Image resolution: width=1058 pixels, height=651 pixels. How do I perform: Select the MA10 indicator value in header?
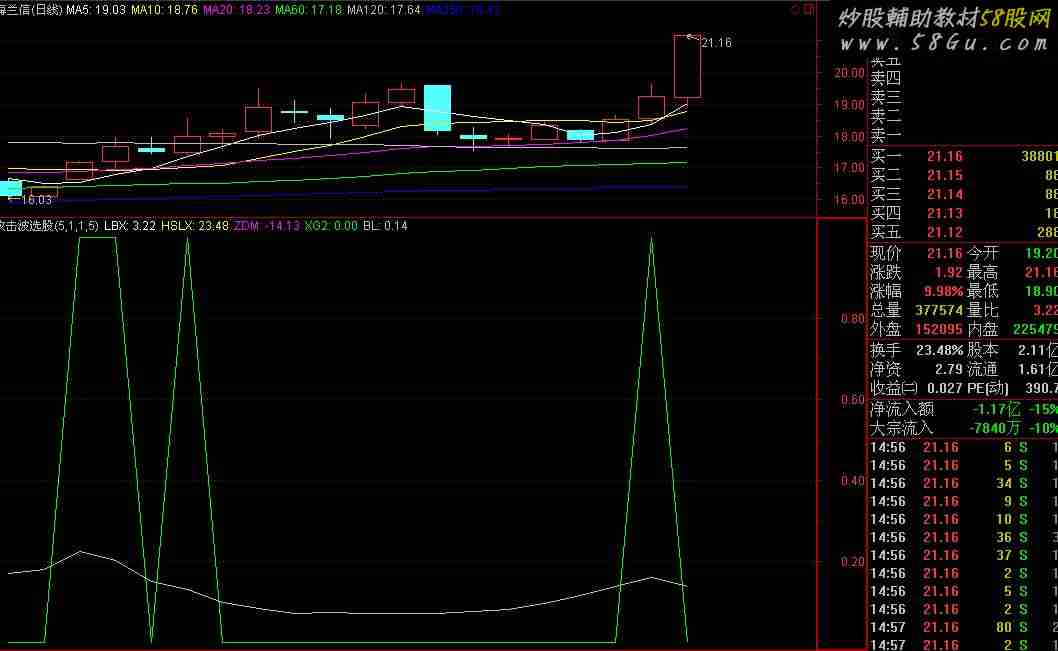point(164,9)
